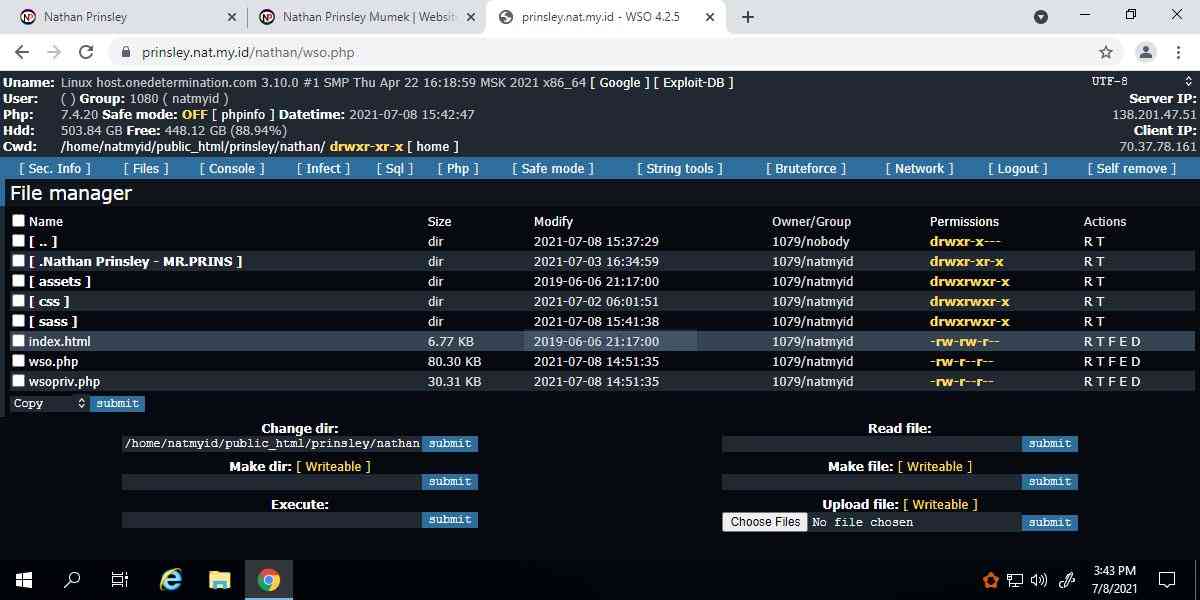Close the first Nathan Prinsley tab

[x=232, y=17]
